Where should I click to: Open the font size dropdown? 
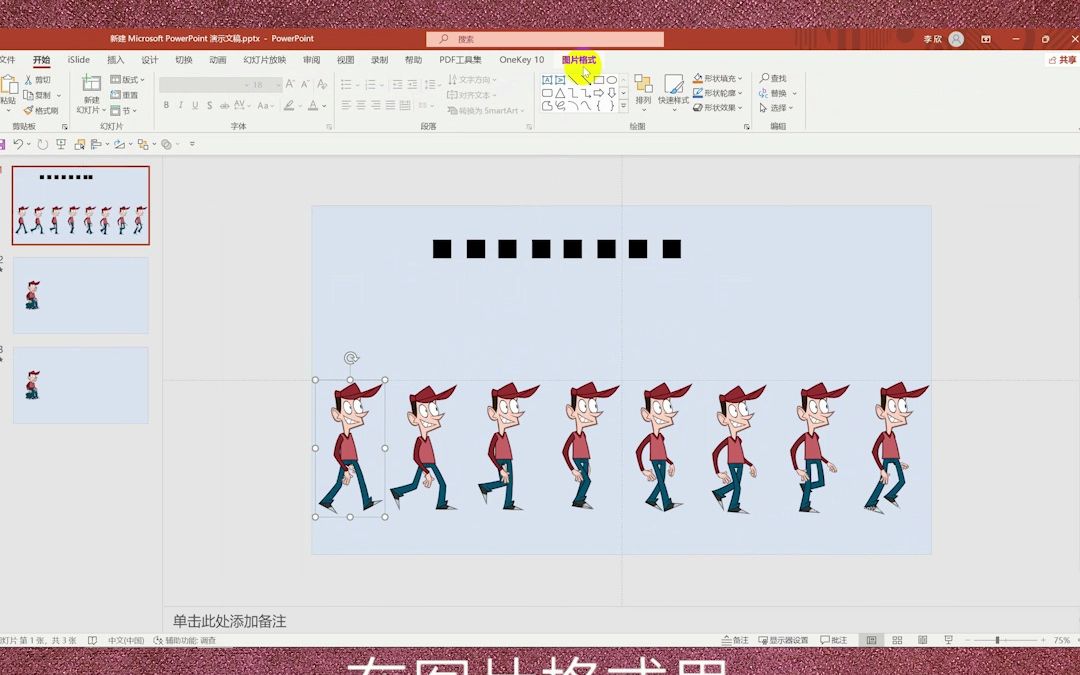tap(279, 84)
